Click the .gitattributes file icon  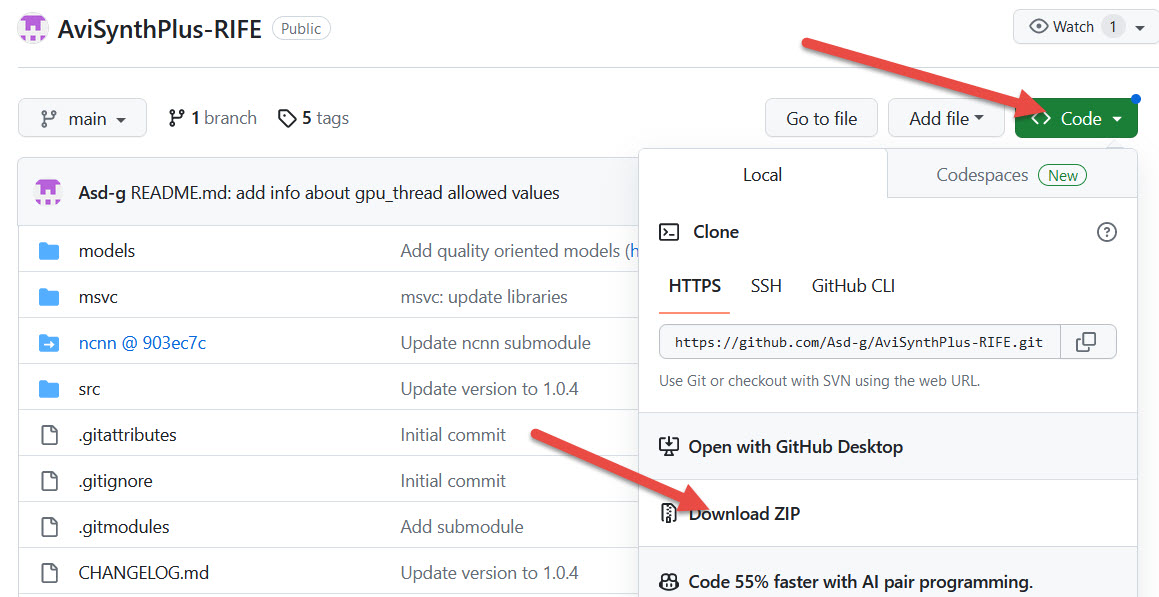coord(49,435)
